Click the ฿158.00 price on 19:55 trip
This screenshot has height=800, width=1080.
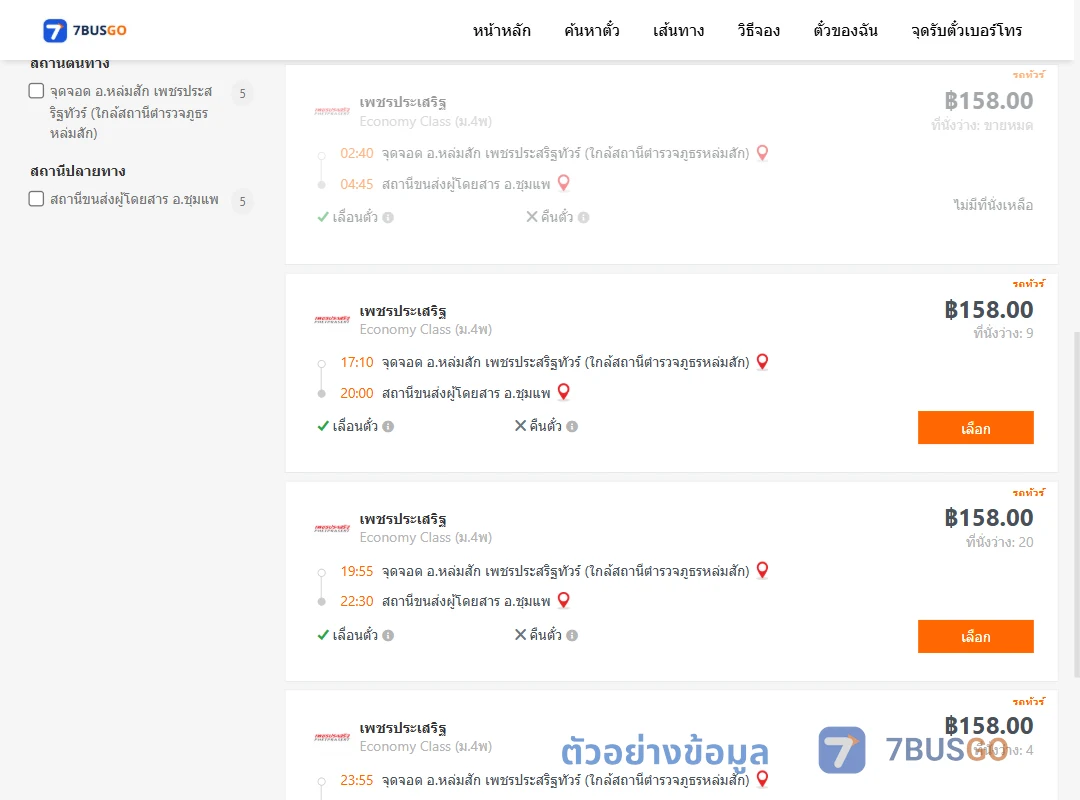(989, 517)
